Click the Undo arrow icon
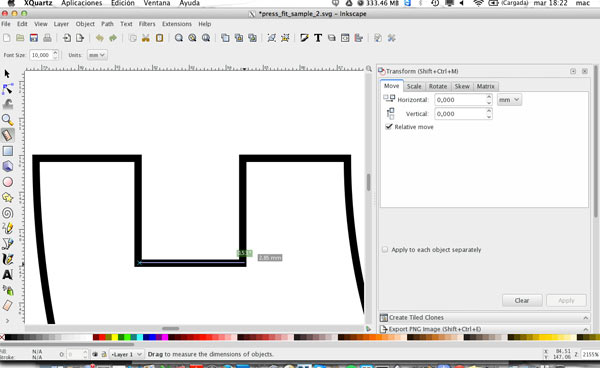 tap(99, 38)
